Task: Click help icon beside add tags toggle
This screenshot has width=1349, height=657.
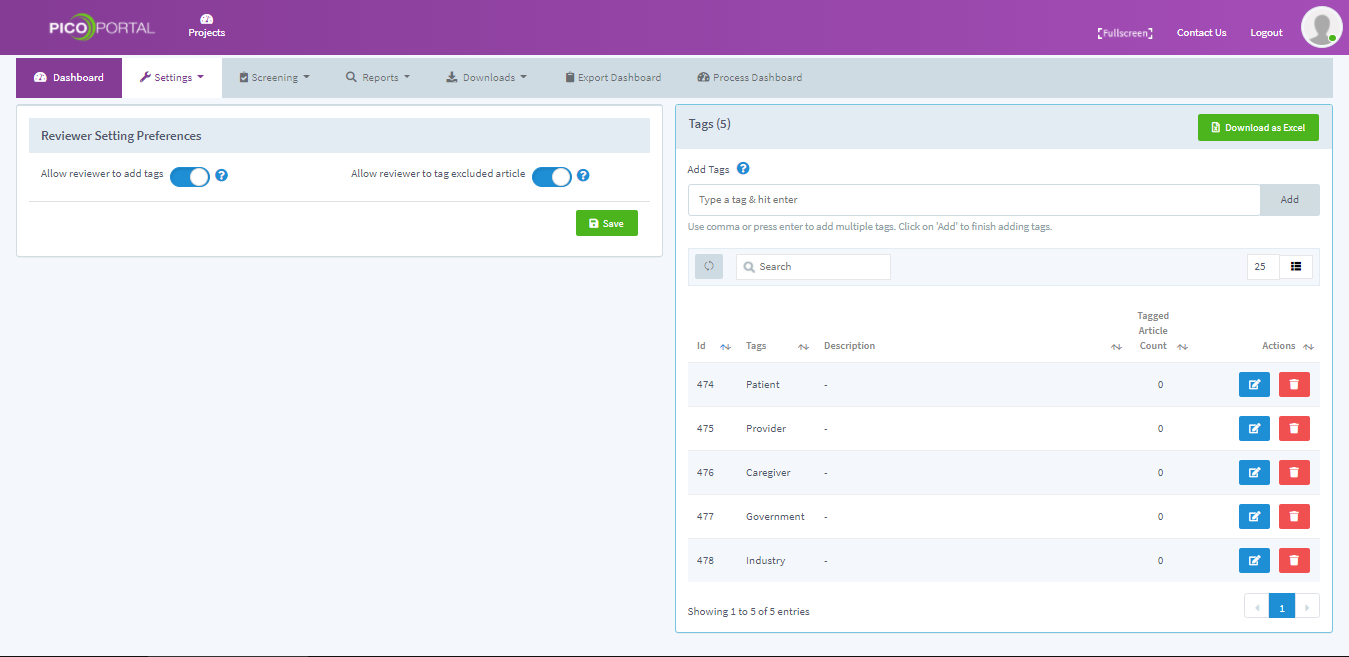Action: (222, 175)
